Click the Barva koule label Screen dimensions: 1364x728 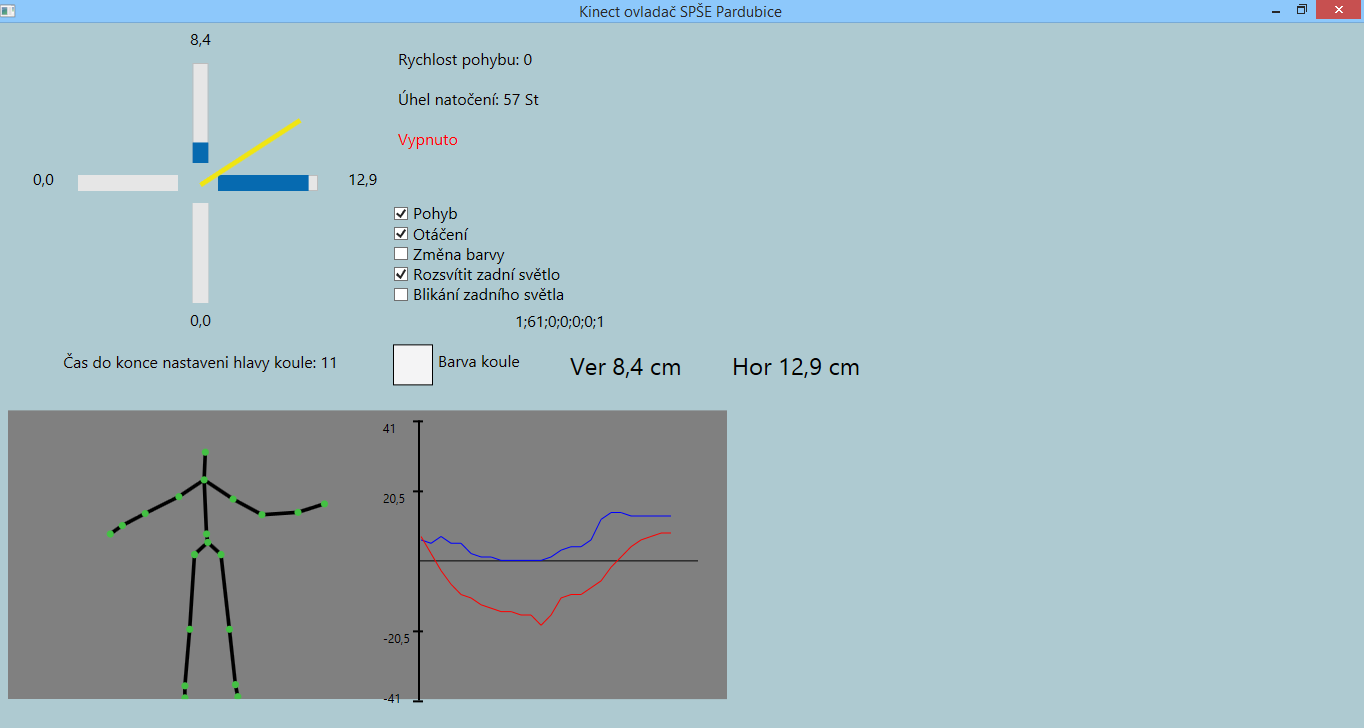point(479,362)
